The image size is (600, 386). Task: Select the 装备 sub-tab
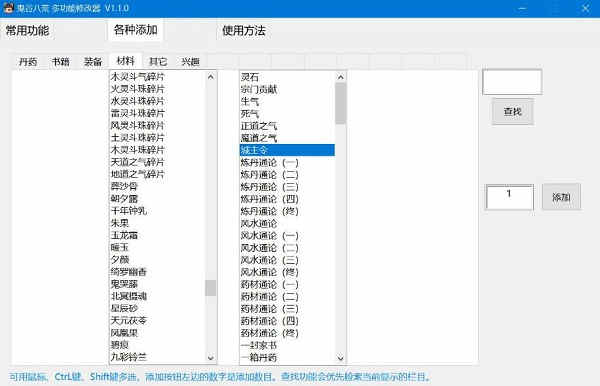[93, 62]
